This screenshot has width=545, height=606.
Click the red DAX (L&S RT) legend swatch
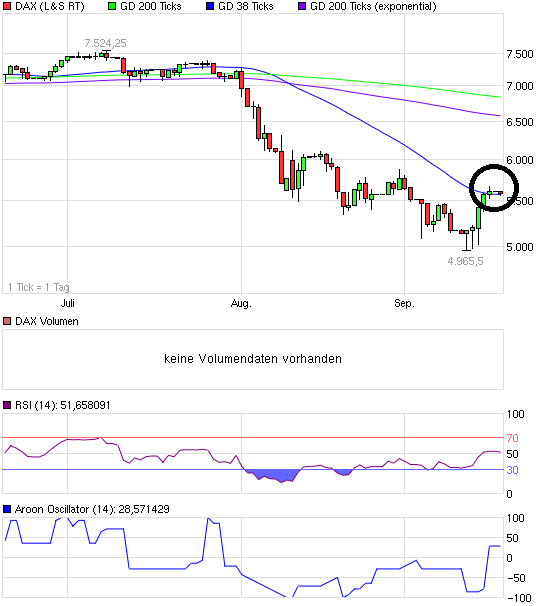pyautogui.click(x=7, y=6)
